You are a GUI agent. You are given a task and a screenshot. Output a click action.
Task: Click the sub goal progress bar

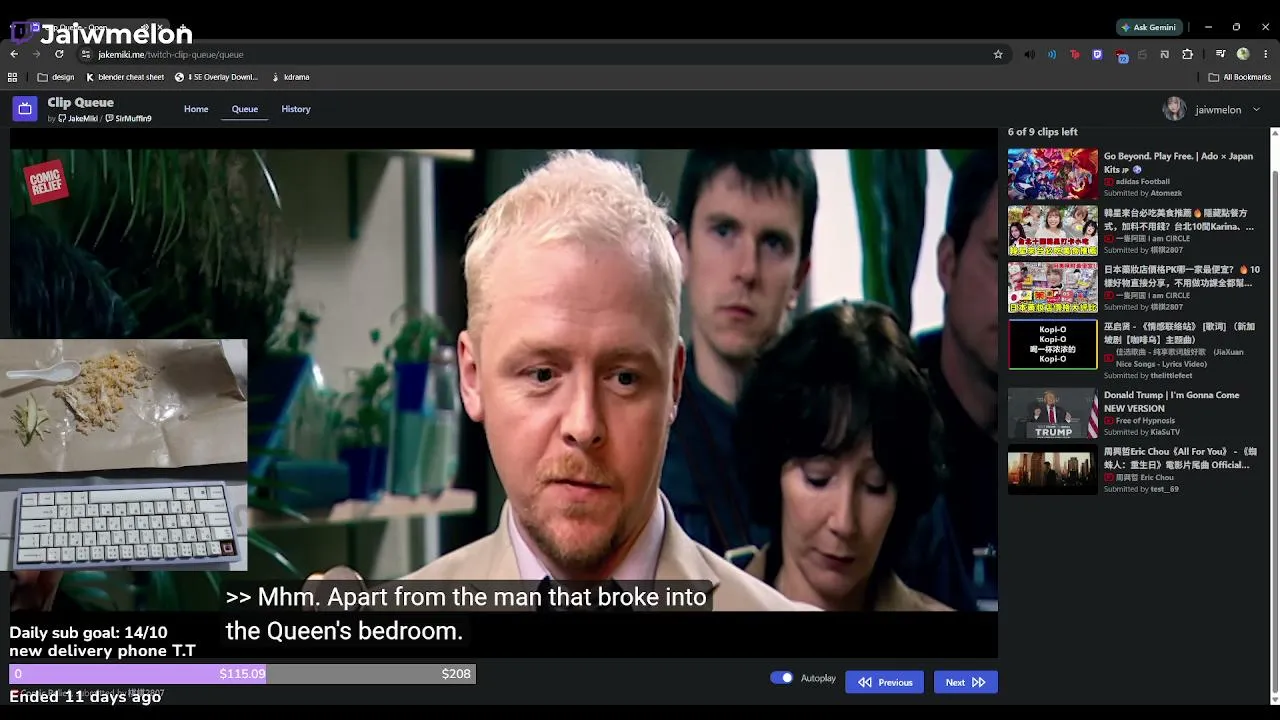[x=243, y=674]
